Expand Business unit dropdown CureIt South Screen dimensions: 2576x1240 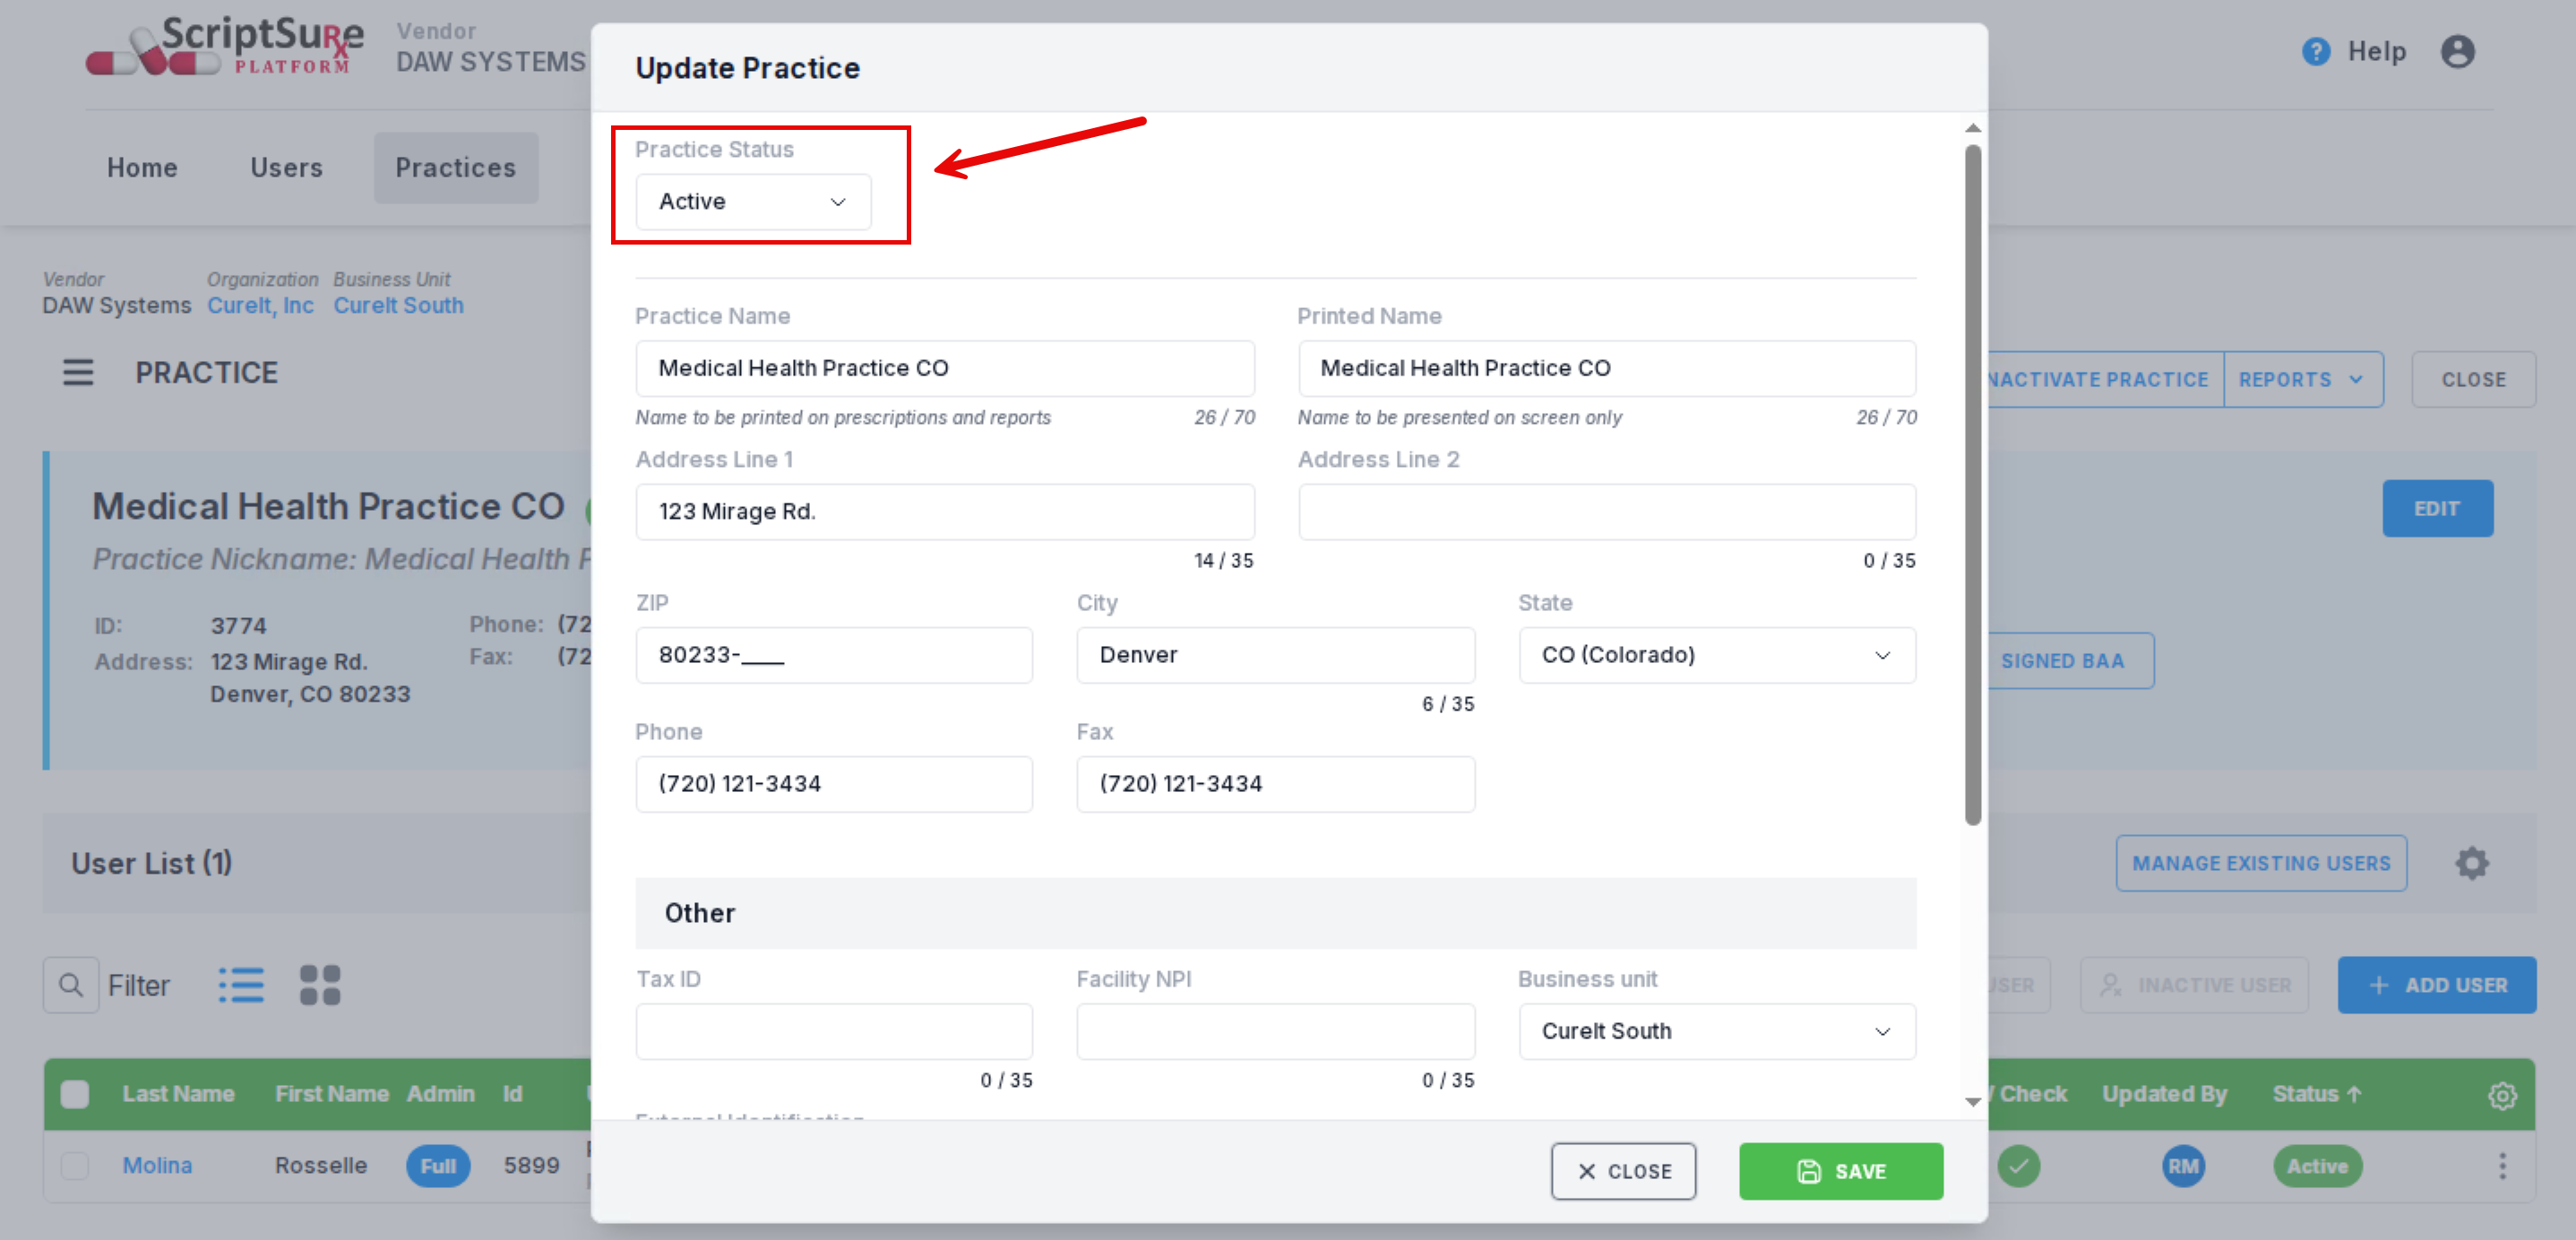1716,1031
